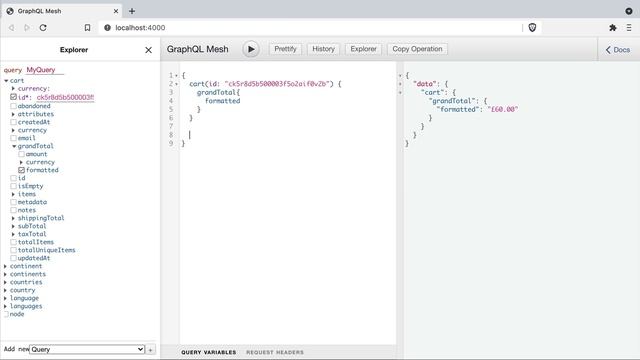Collapse the grandTotal node

point(14,146)
